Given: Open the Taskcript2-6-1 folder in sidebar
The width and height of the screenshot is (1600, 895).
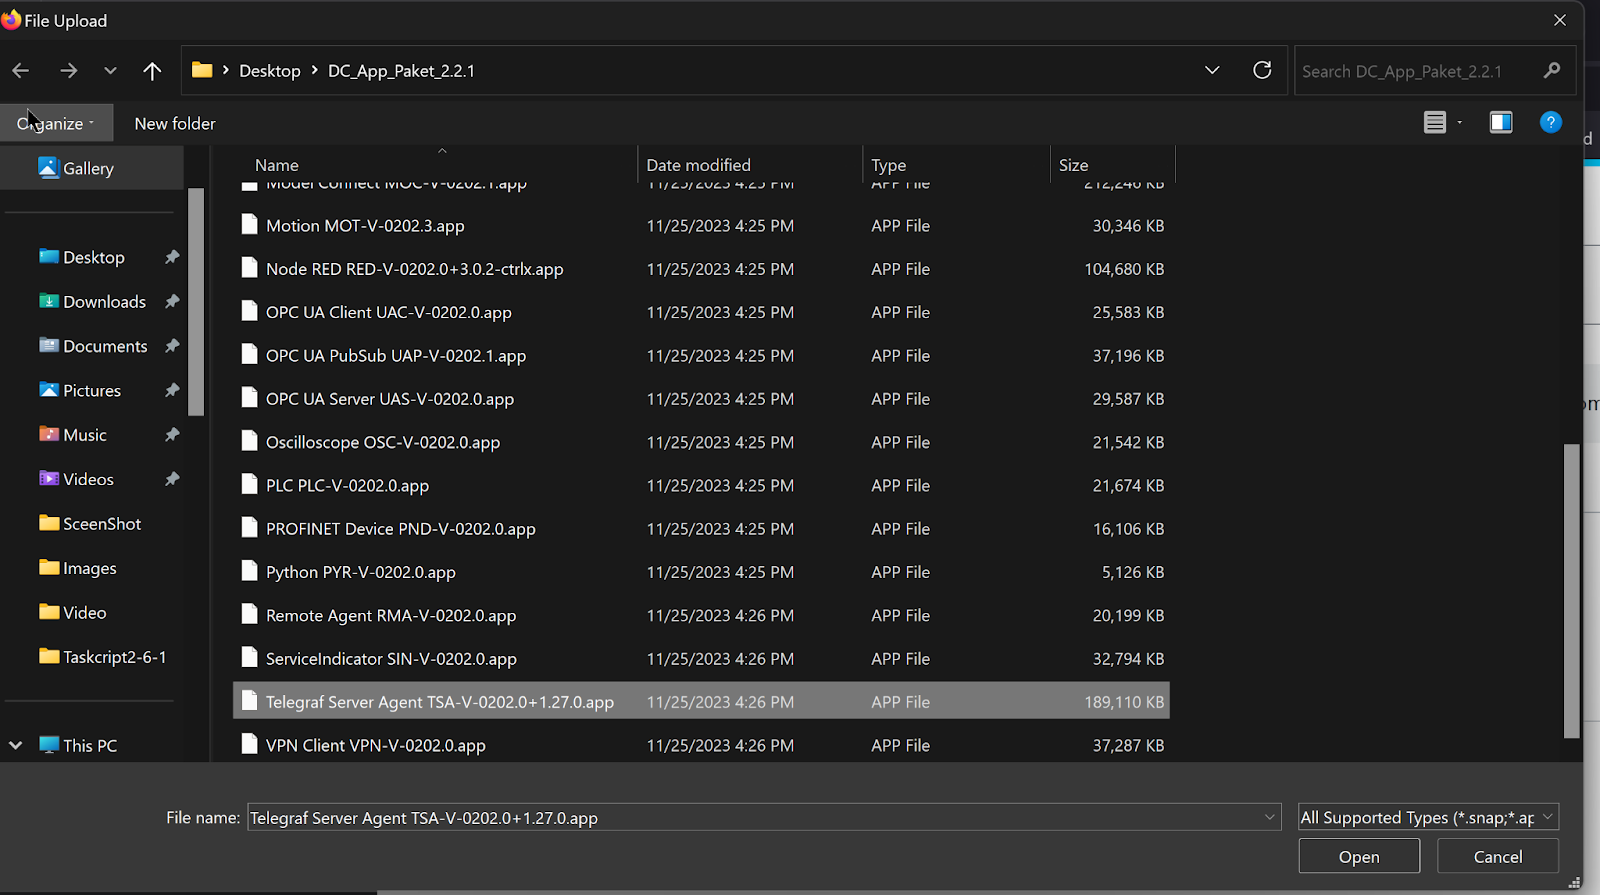Looking at the screenshot, I should [115, 657].
